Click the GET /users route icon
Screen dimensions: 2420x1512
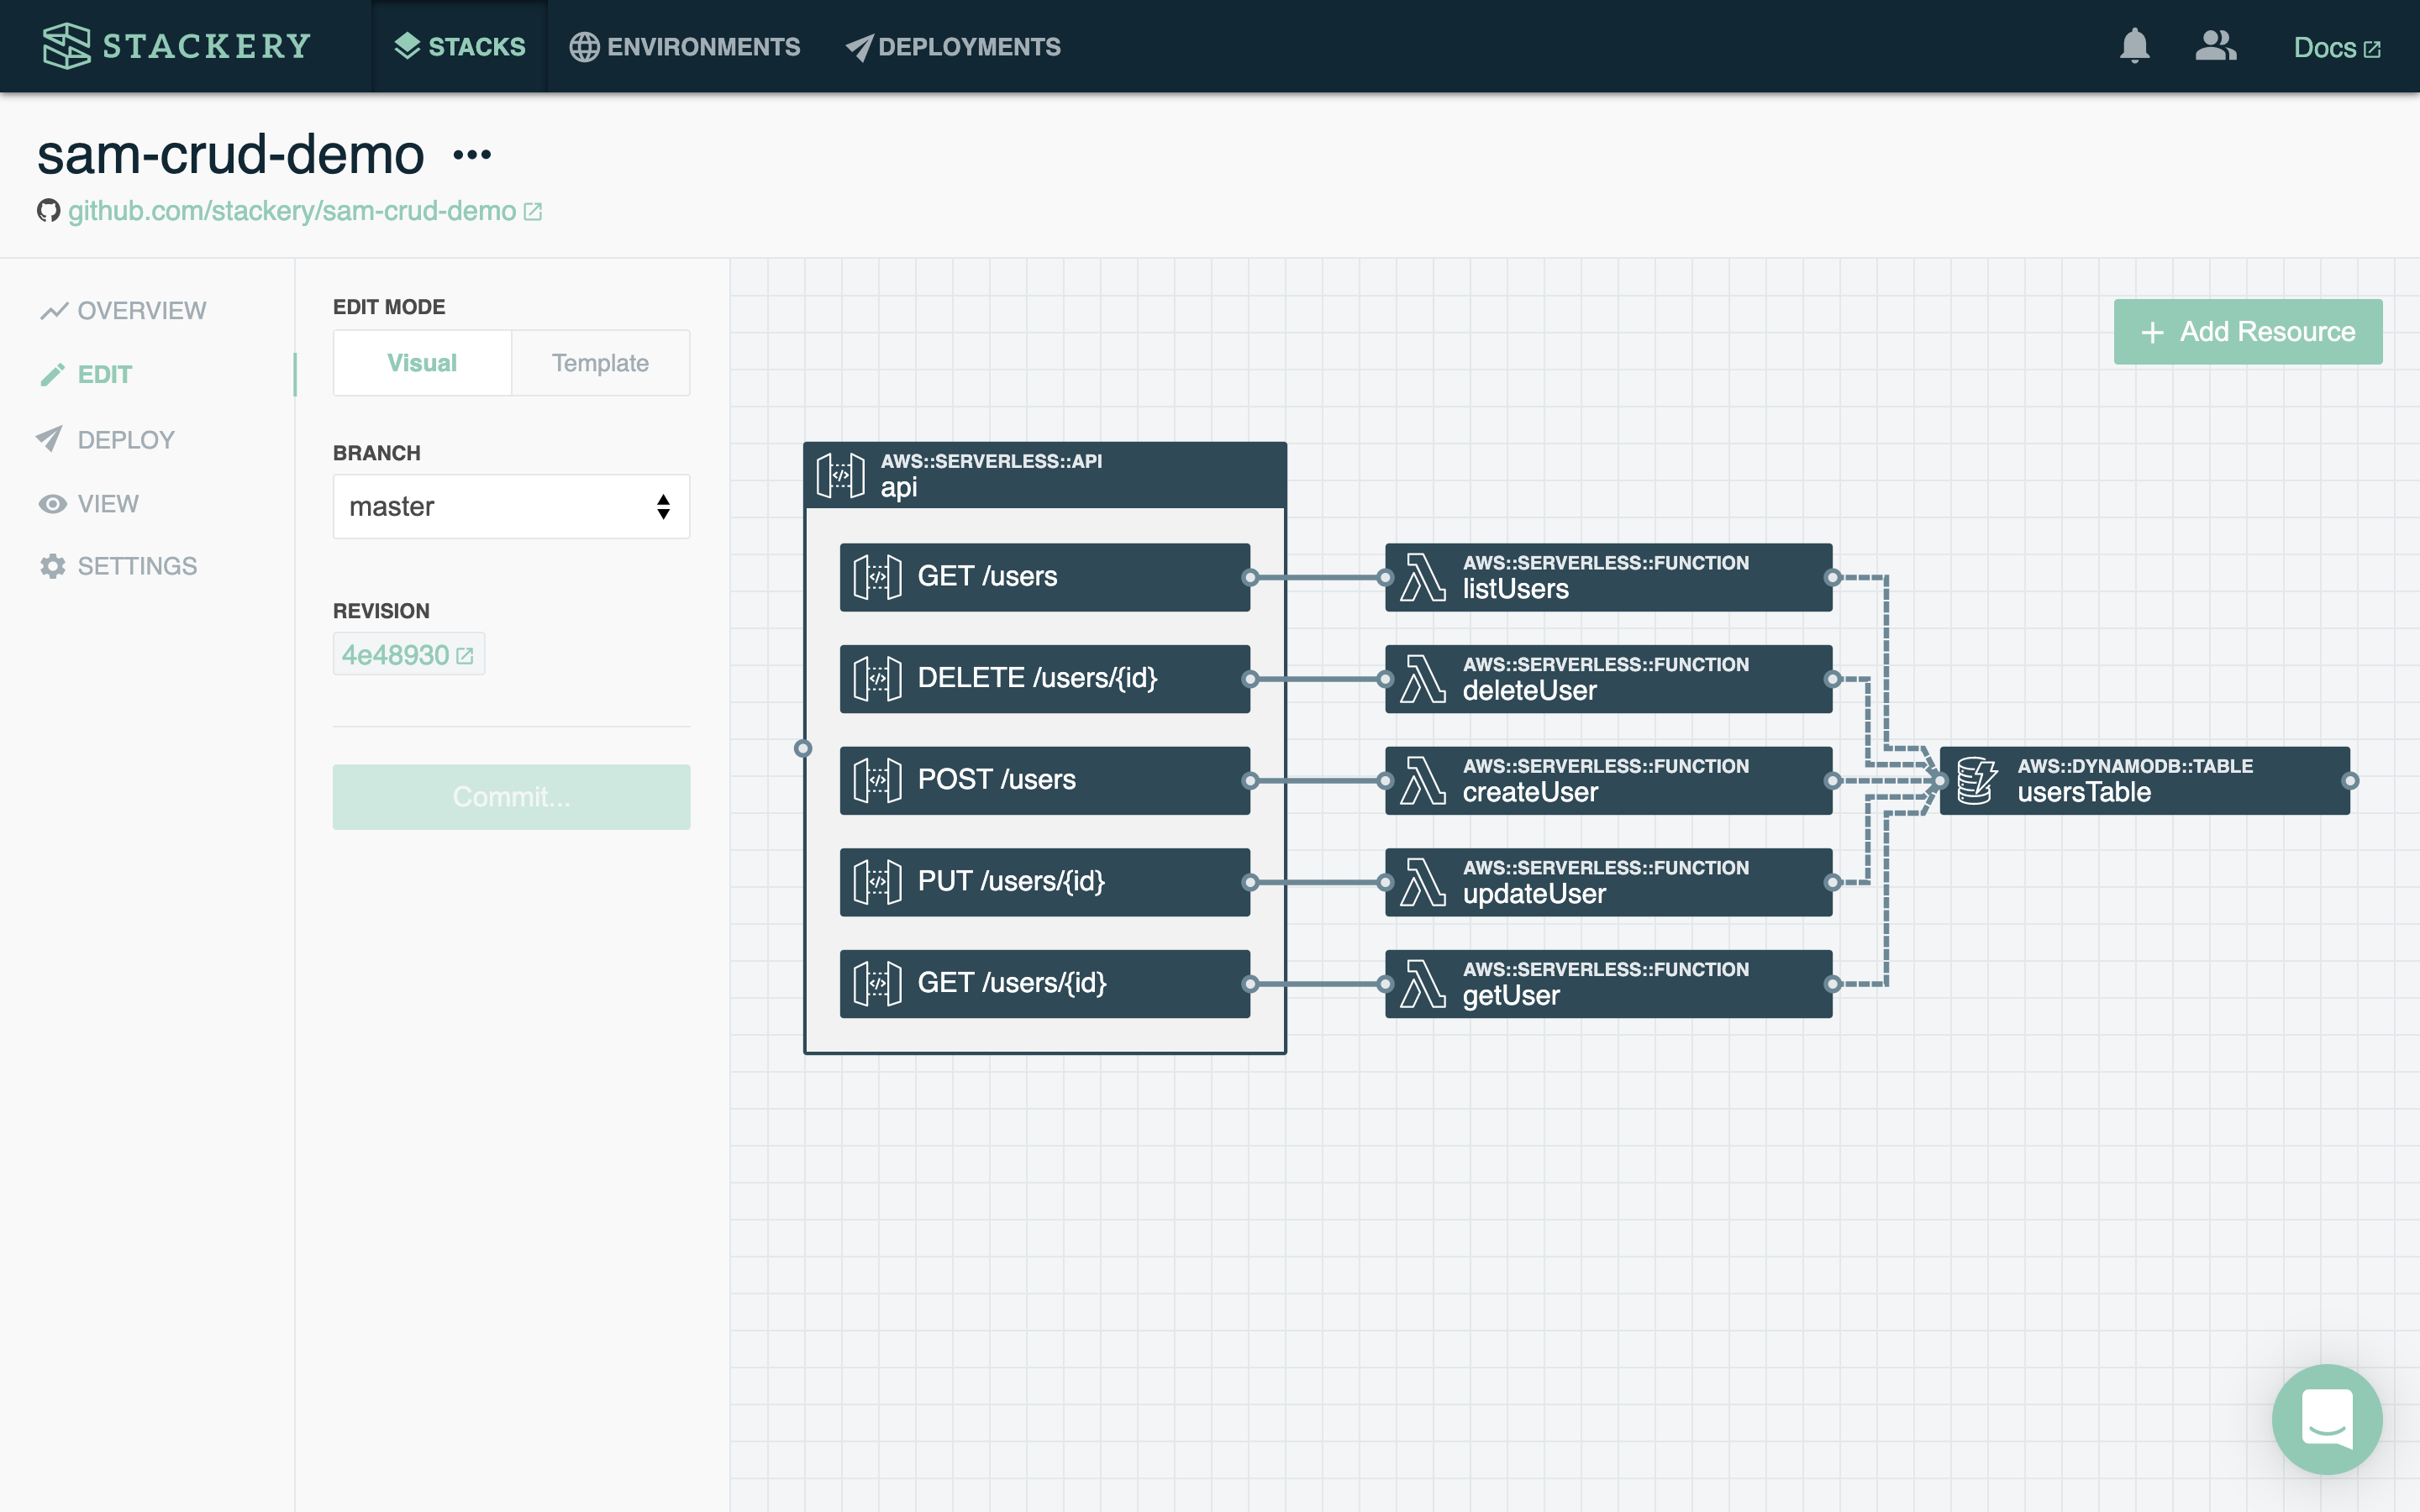[x=877, y=577]
